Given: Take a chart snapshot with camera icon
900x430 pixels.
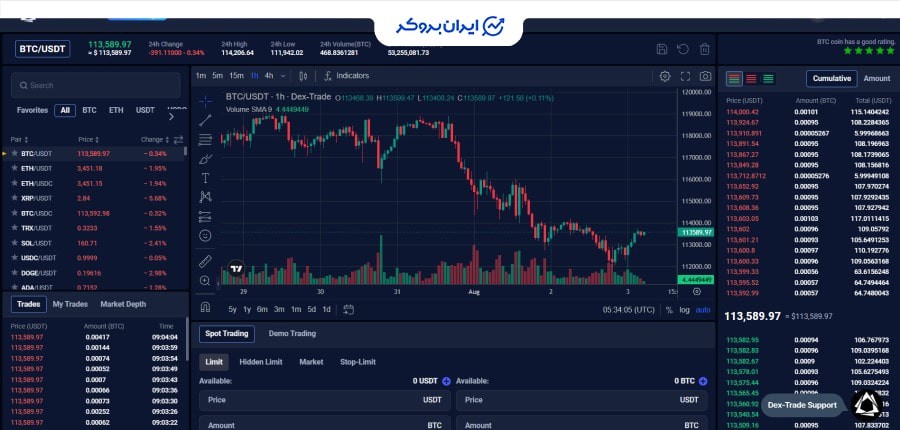Looking at the screenshot, I should coord(705,76).
